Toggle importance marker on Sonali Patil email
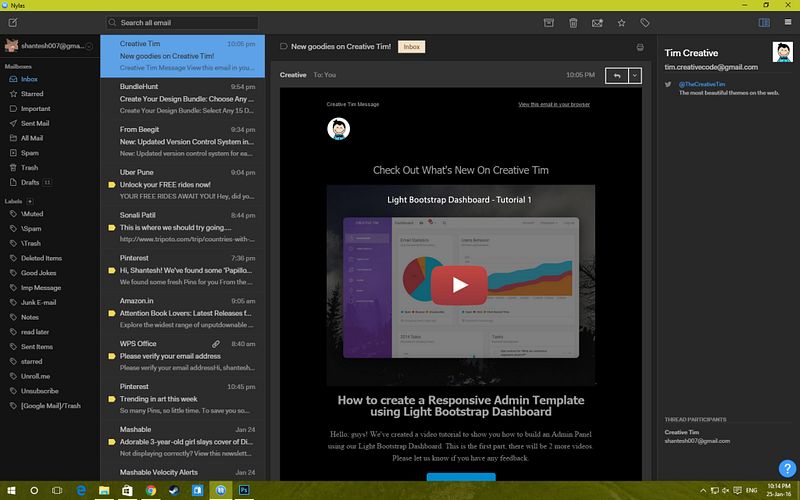This screenshot has width=800, height=500. click(112, 228)
